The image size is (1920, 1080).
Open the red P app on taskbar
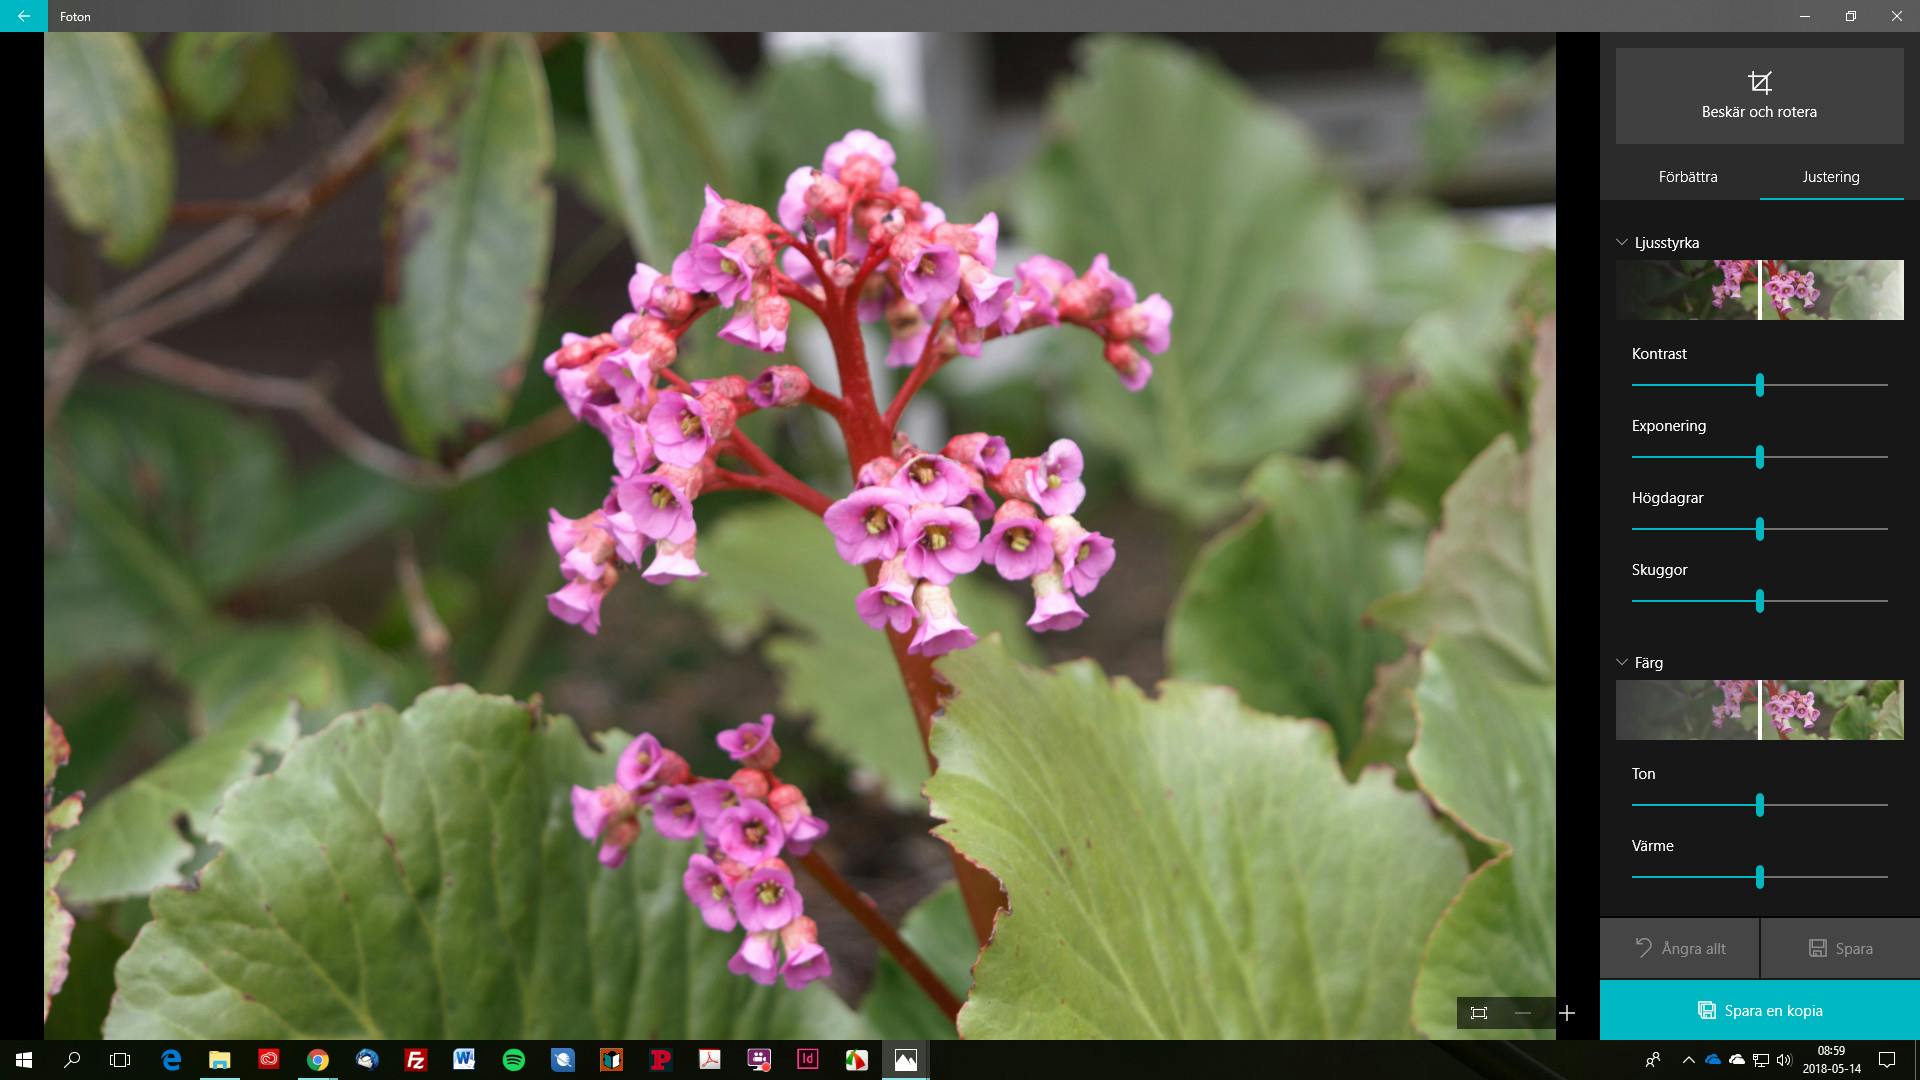click(660, 1060)
